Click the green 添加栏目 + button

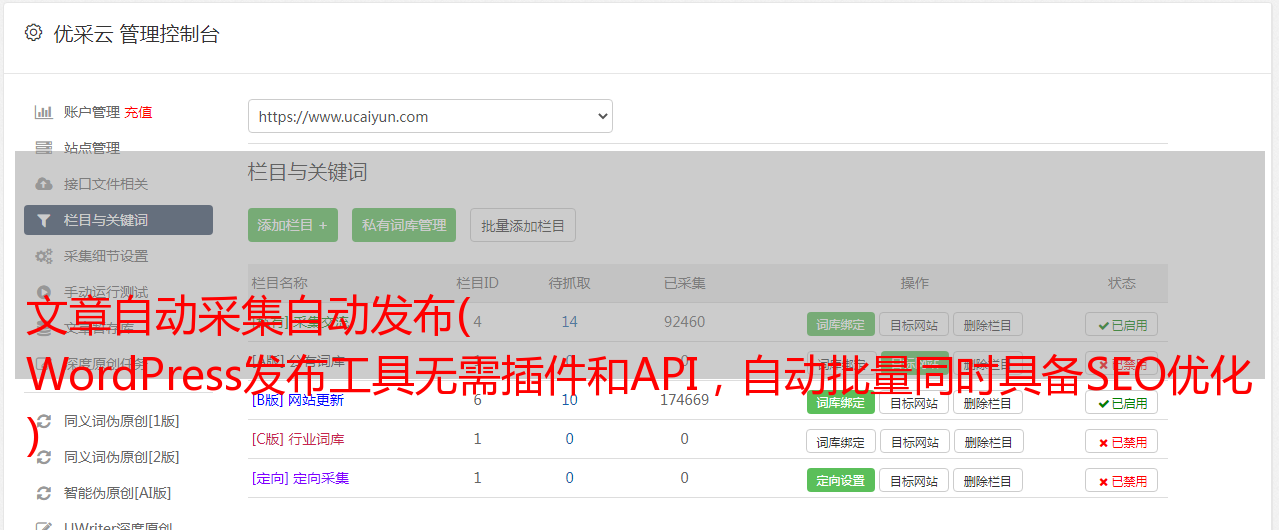tap(293, 225)
